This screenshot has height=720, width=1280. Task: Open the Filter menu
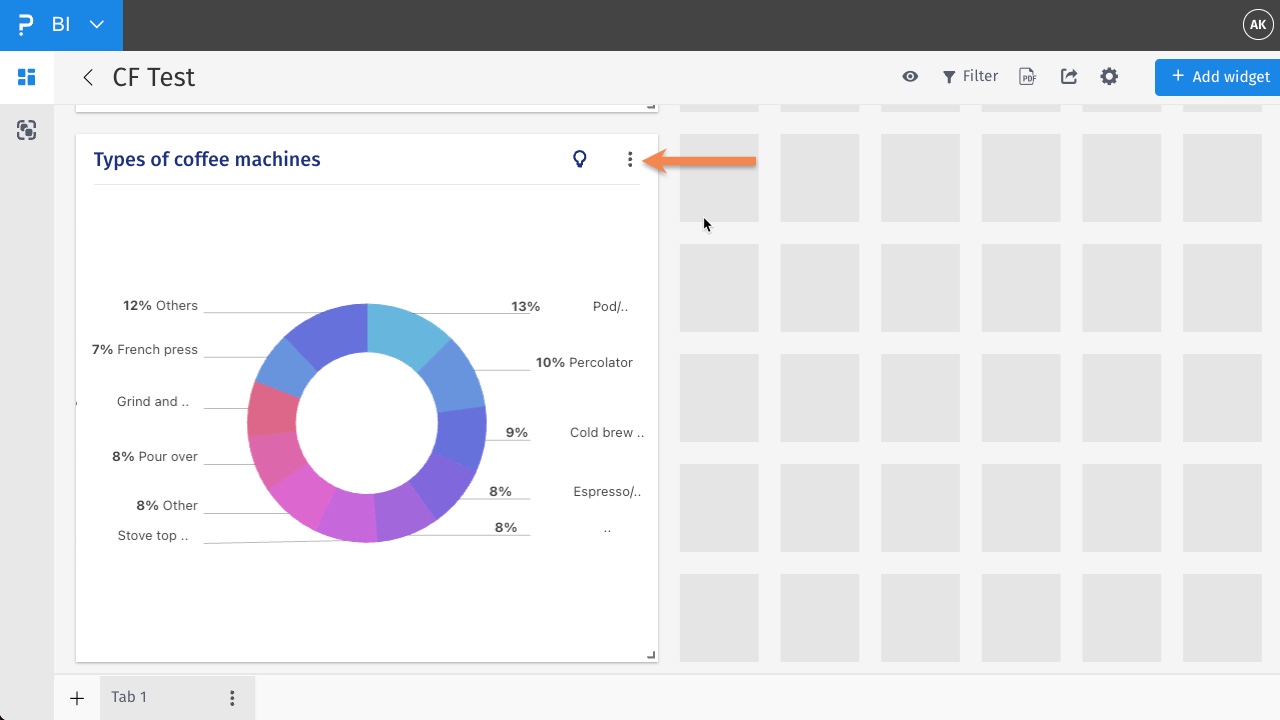(x=969, y=76)
